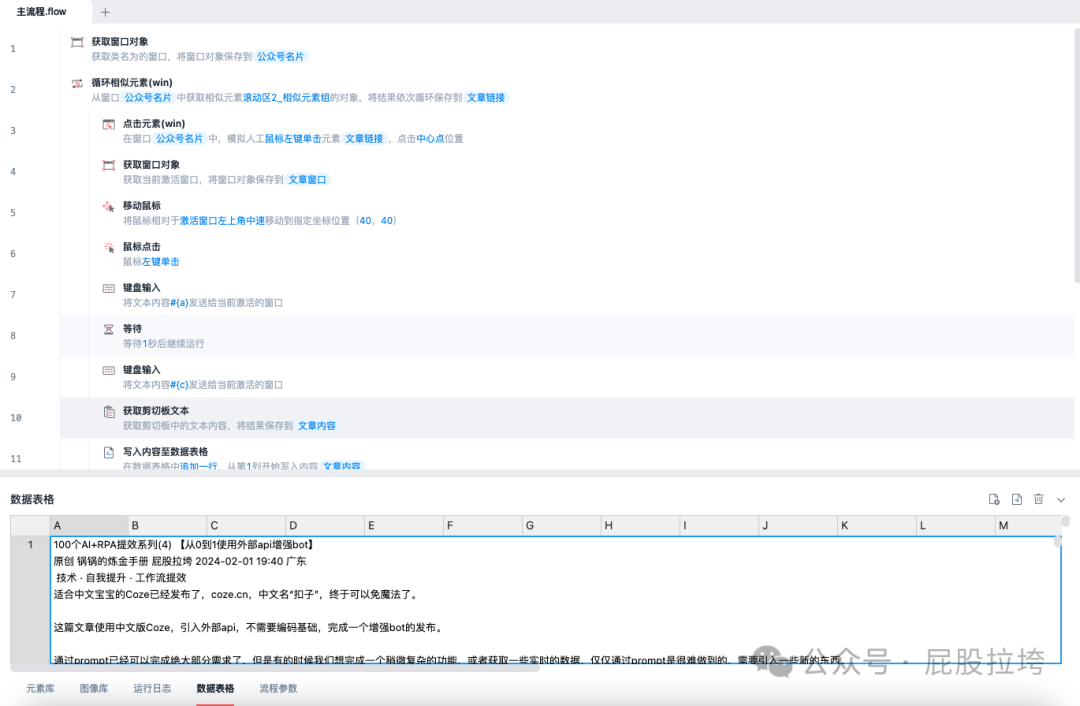The width and height of the screenshot is (1080, 706).
Task: Click the 写入内容至数据表格 step icon
Action: [109, 453]
